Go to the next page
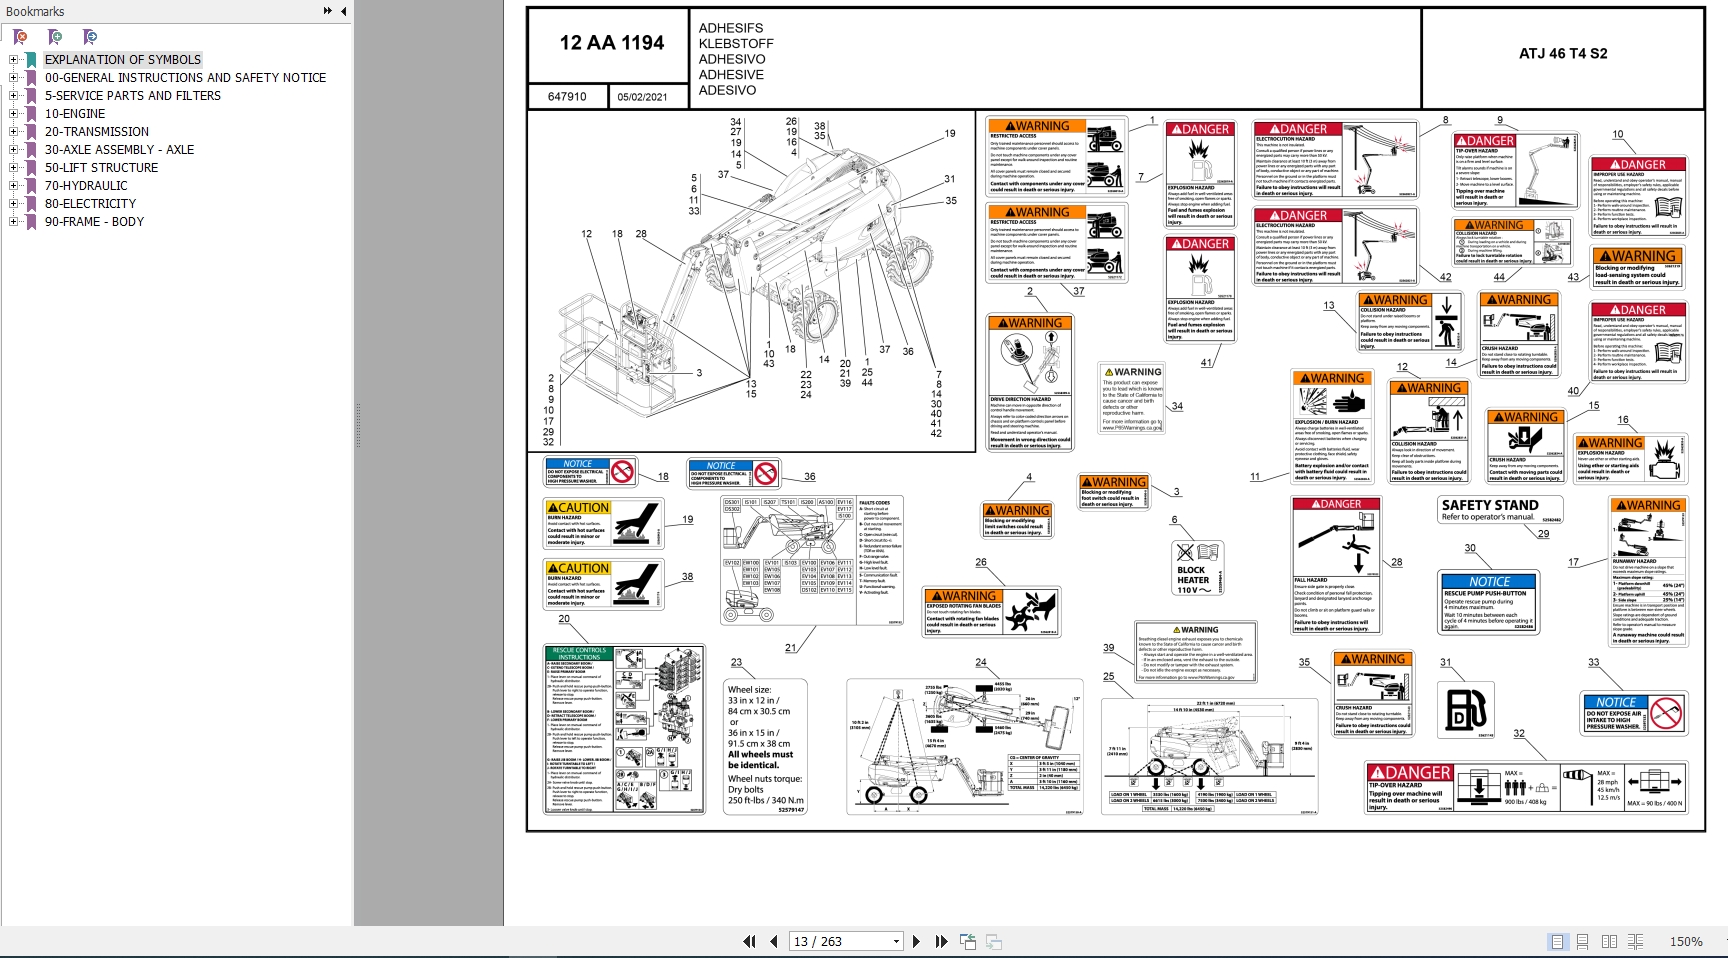1728x958 pixels. [916, 941]
